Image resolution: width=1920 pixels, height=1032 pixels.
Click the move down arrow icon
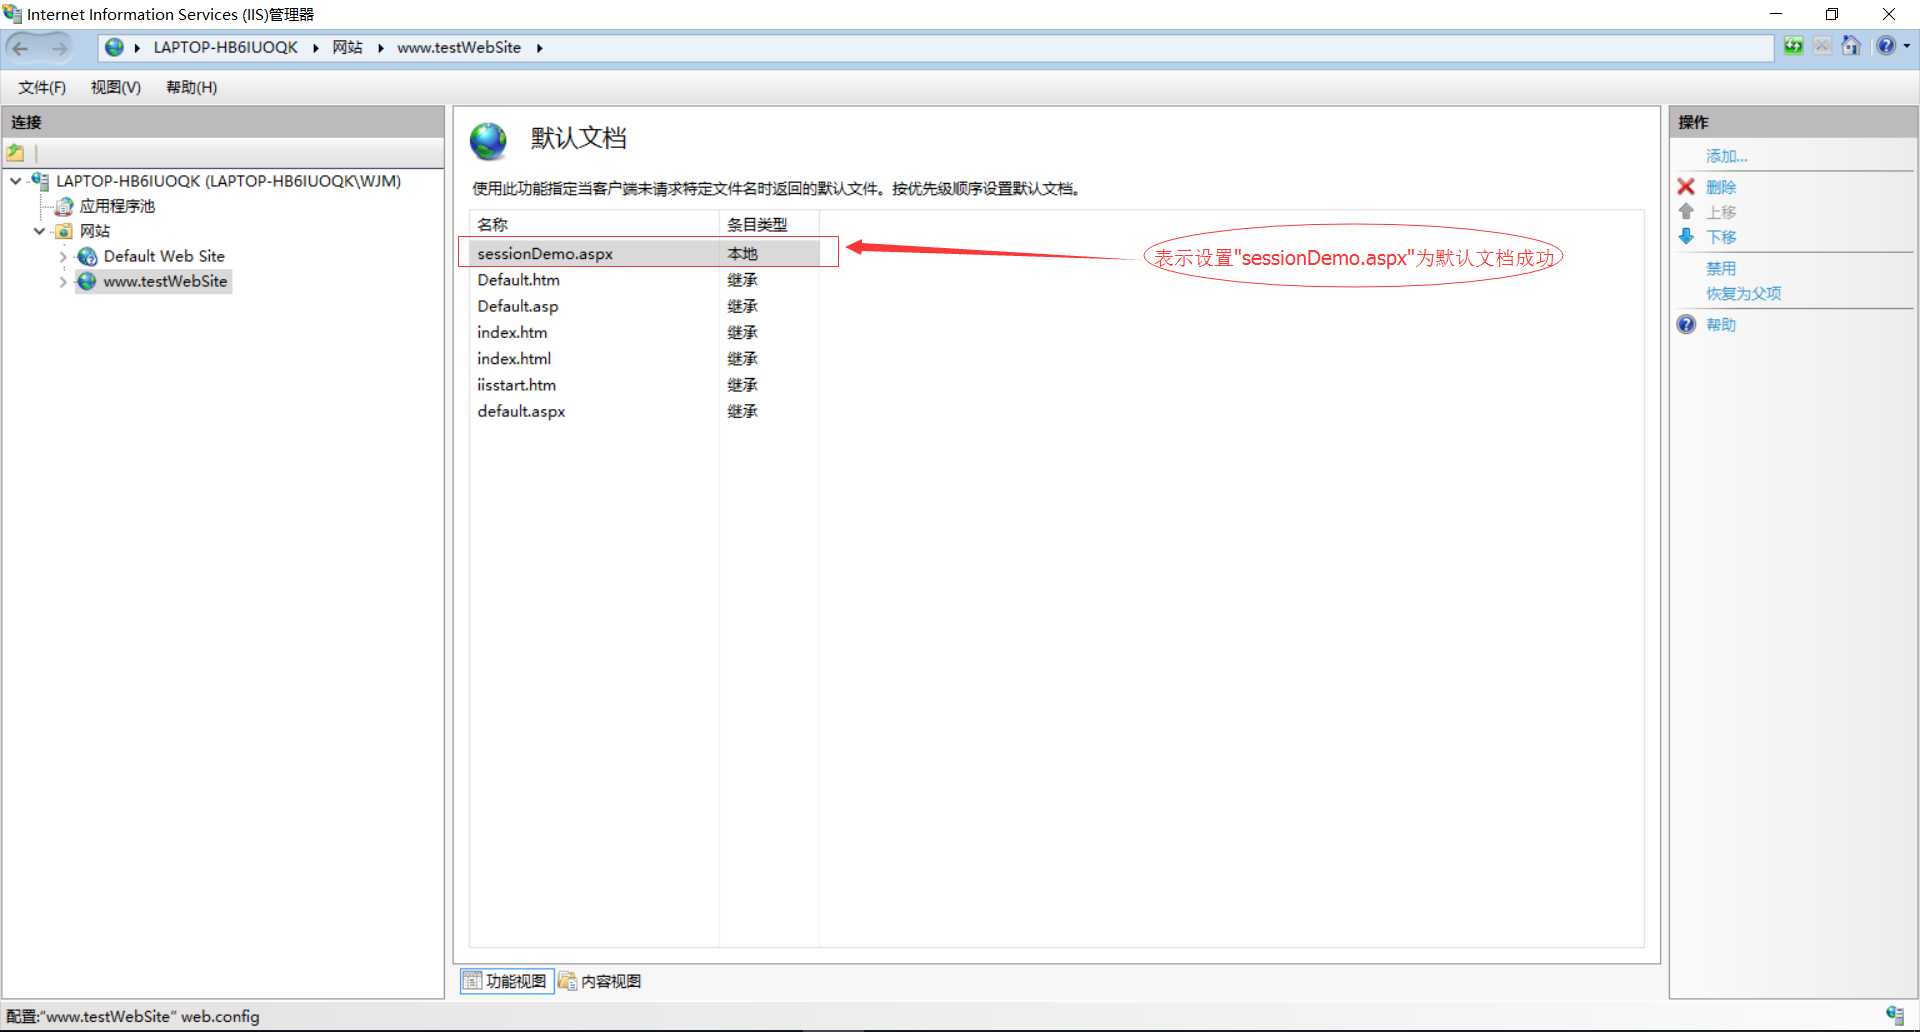[x=1686, y=237]
